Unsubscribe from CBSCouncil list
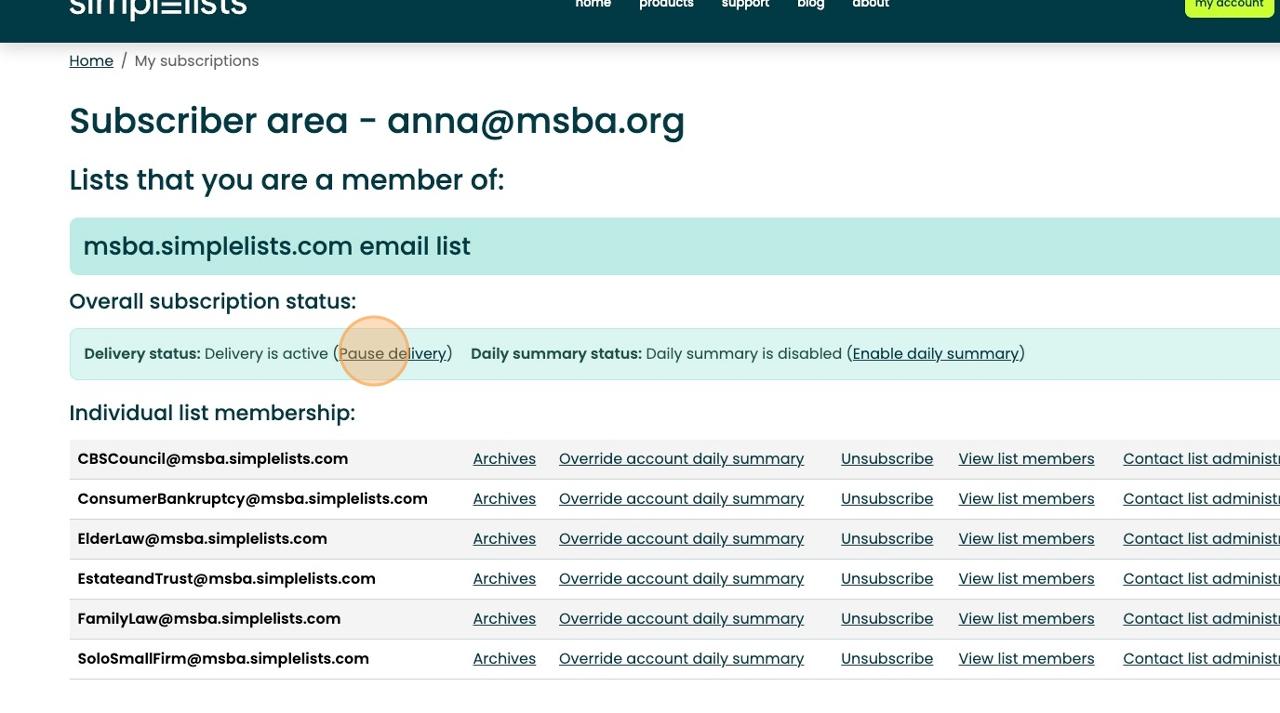The image size is (1280, 713). pyautogui.click(x=887, y=459)
